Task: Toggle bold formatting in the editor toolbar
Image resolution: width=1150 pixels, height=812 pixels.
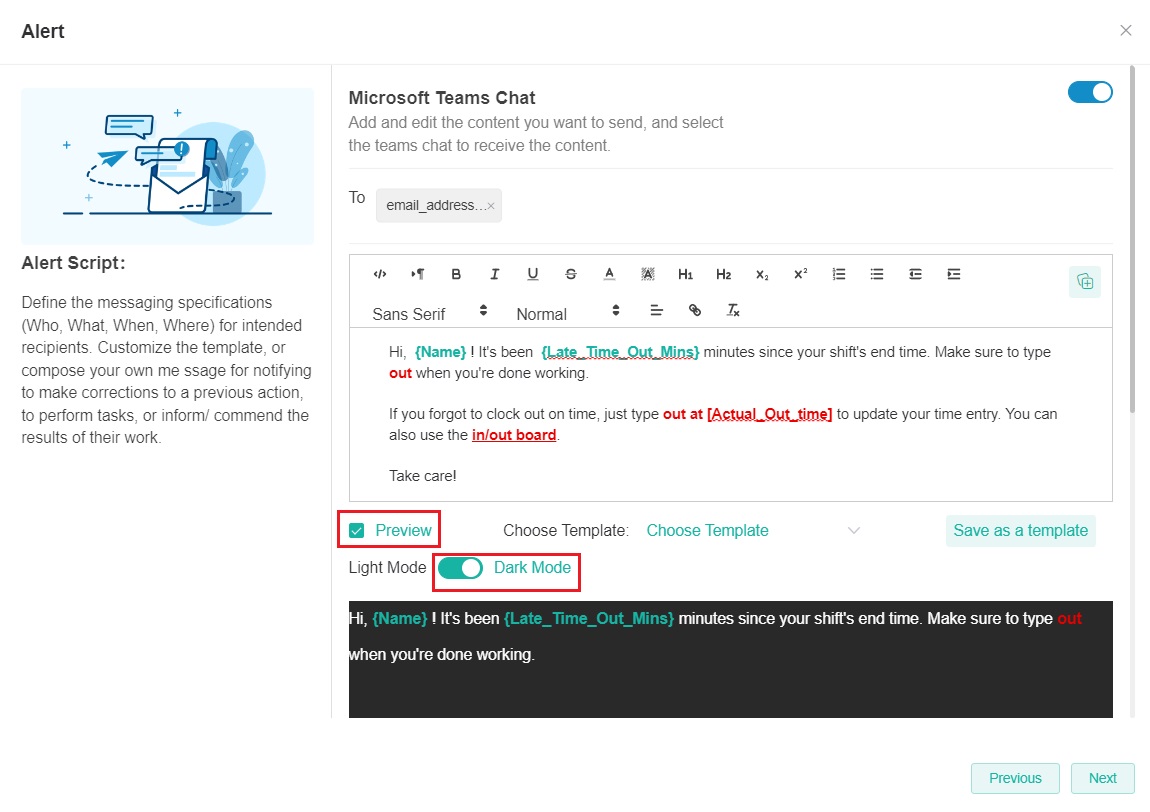Action: (x=456, y=274)
